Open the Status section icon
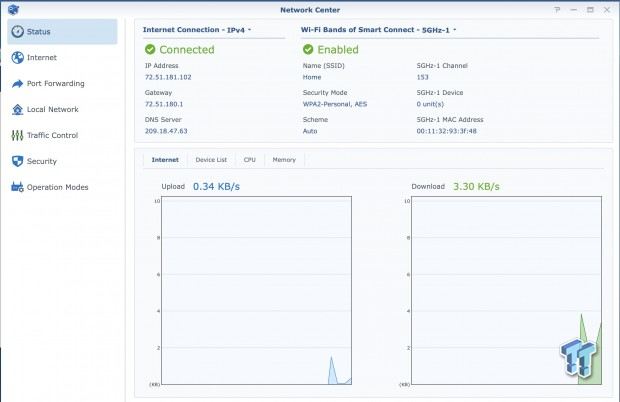 [17, 32]
